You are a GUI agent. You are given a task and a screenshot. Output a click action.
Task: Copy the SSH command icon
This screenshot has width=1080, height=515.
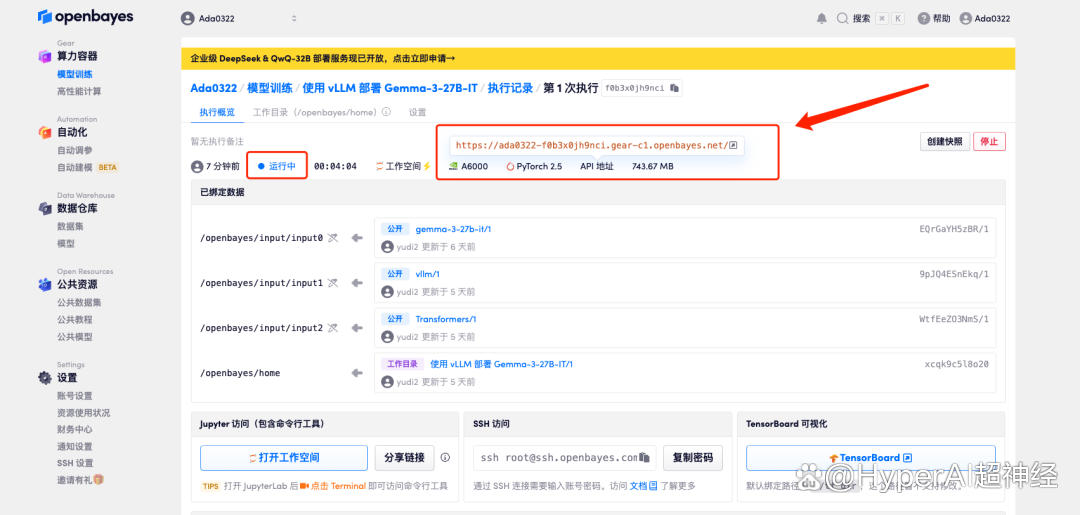645,457
